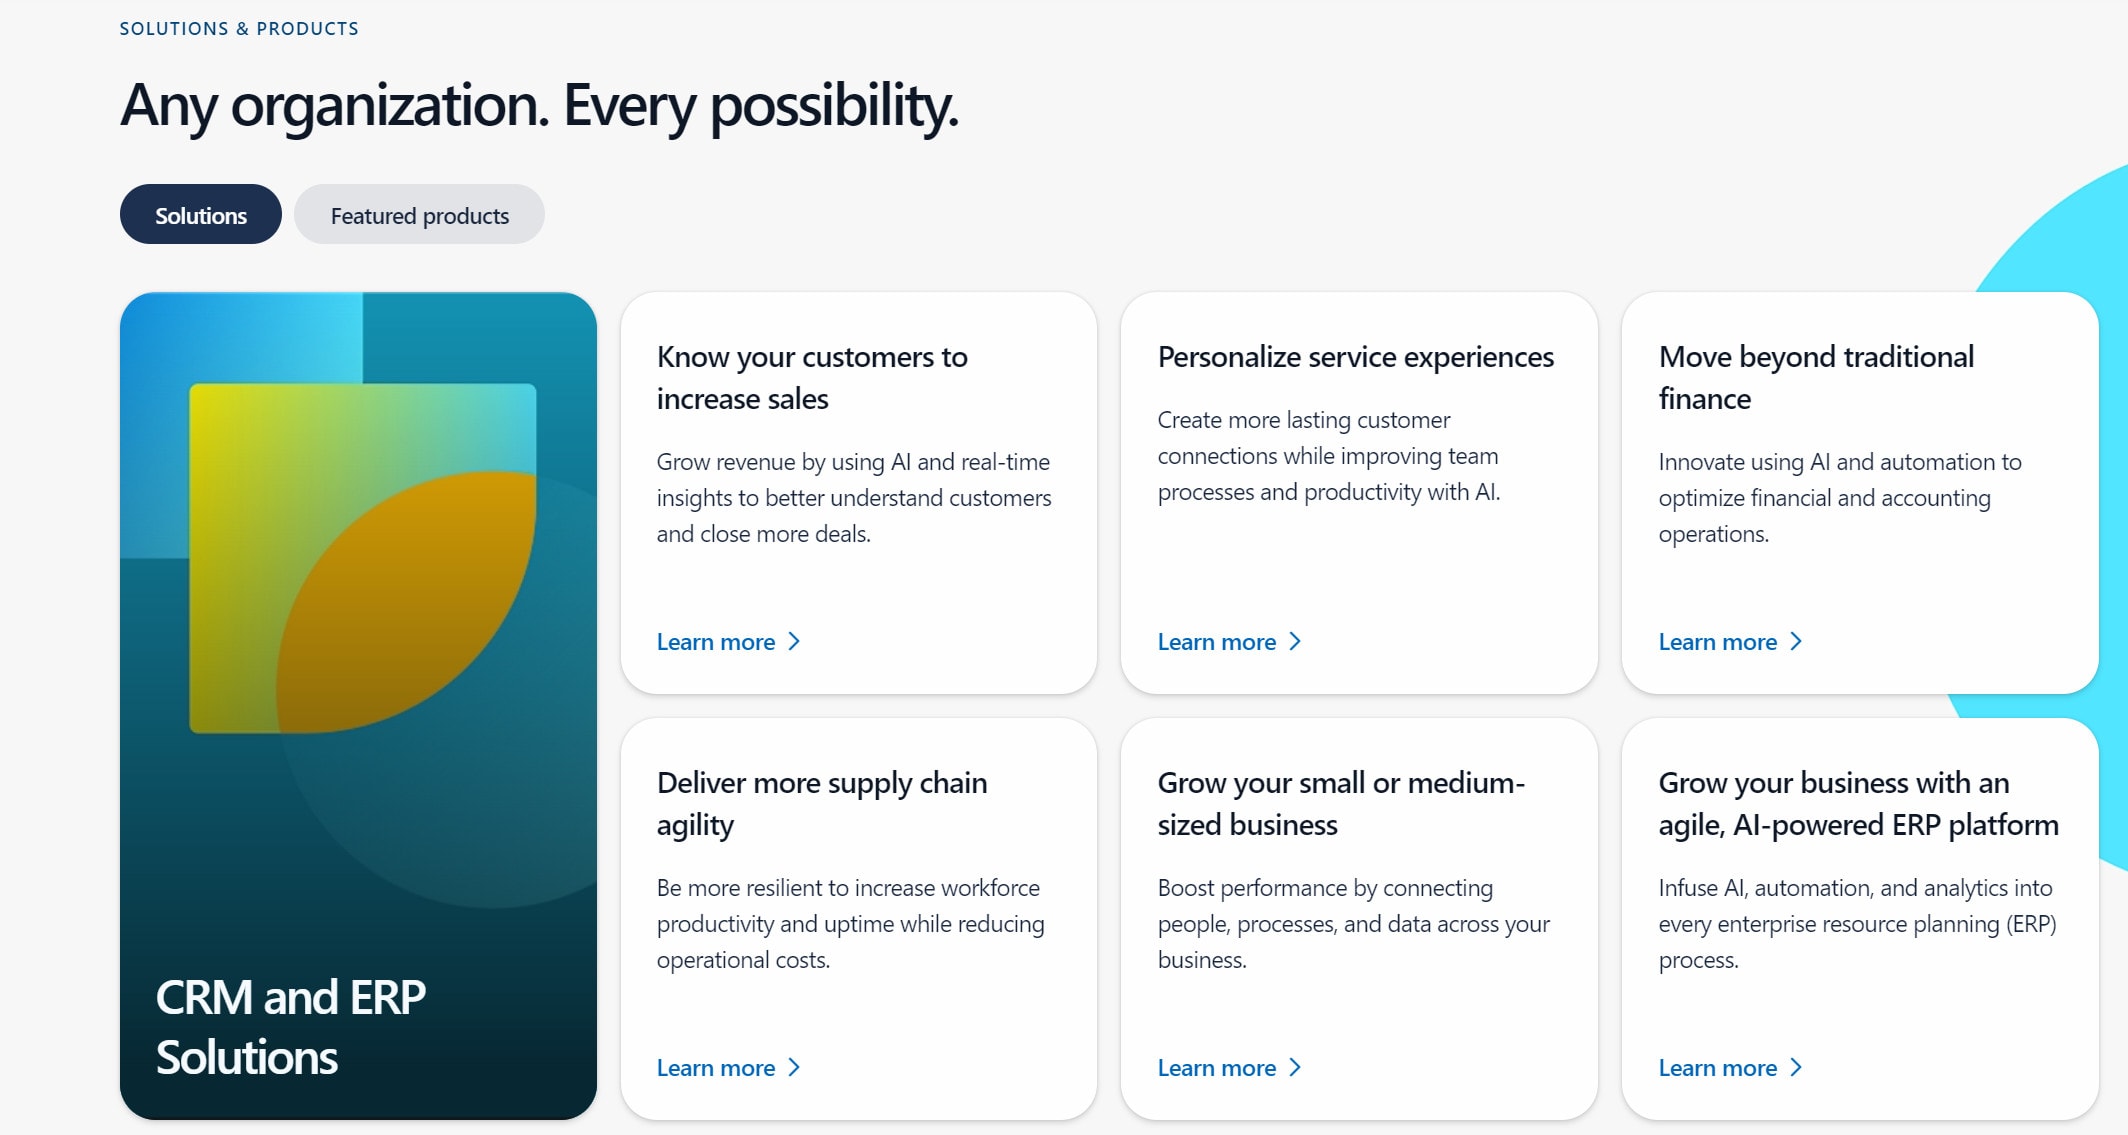Click Learn more under AI-powered ERP platform
The height and width of the screenshot is (1135, 2128).
point(1718,1068)
